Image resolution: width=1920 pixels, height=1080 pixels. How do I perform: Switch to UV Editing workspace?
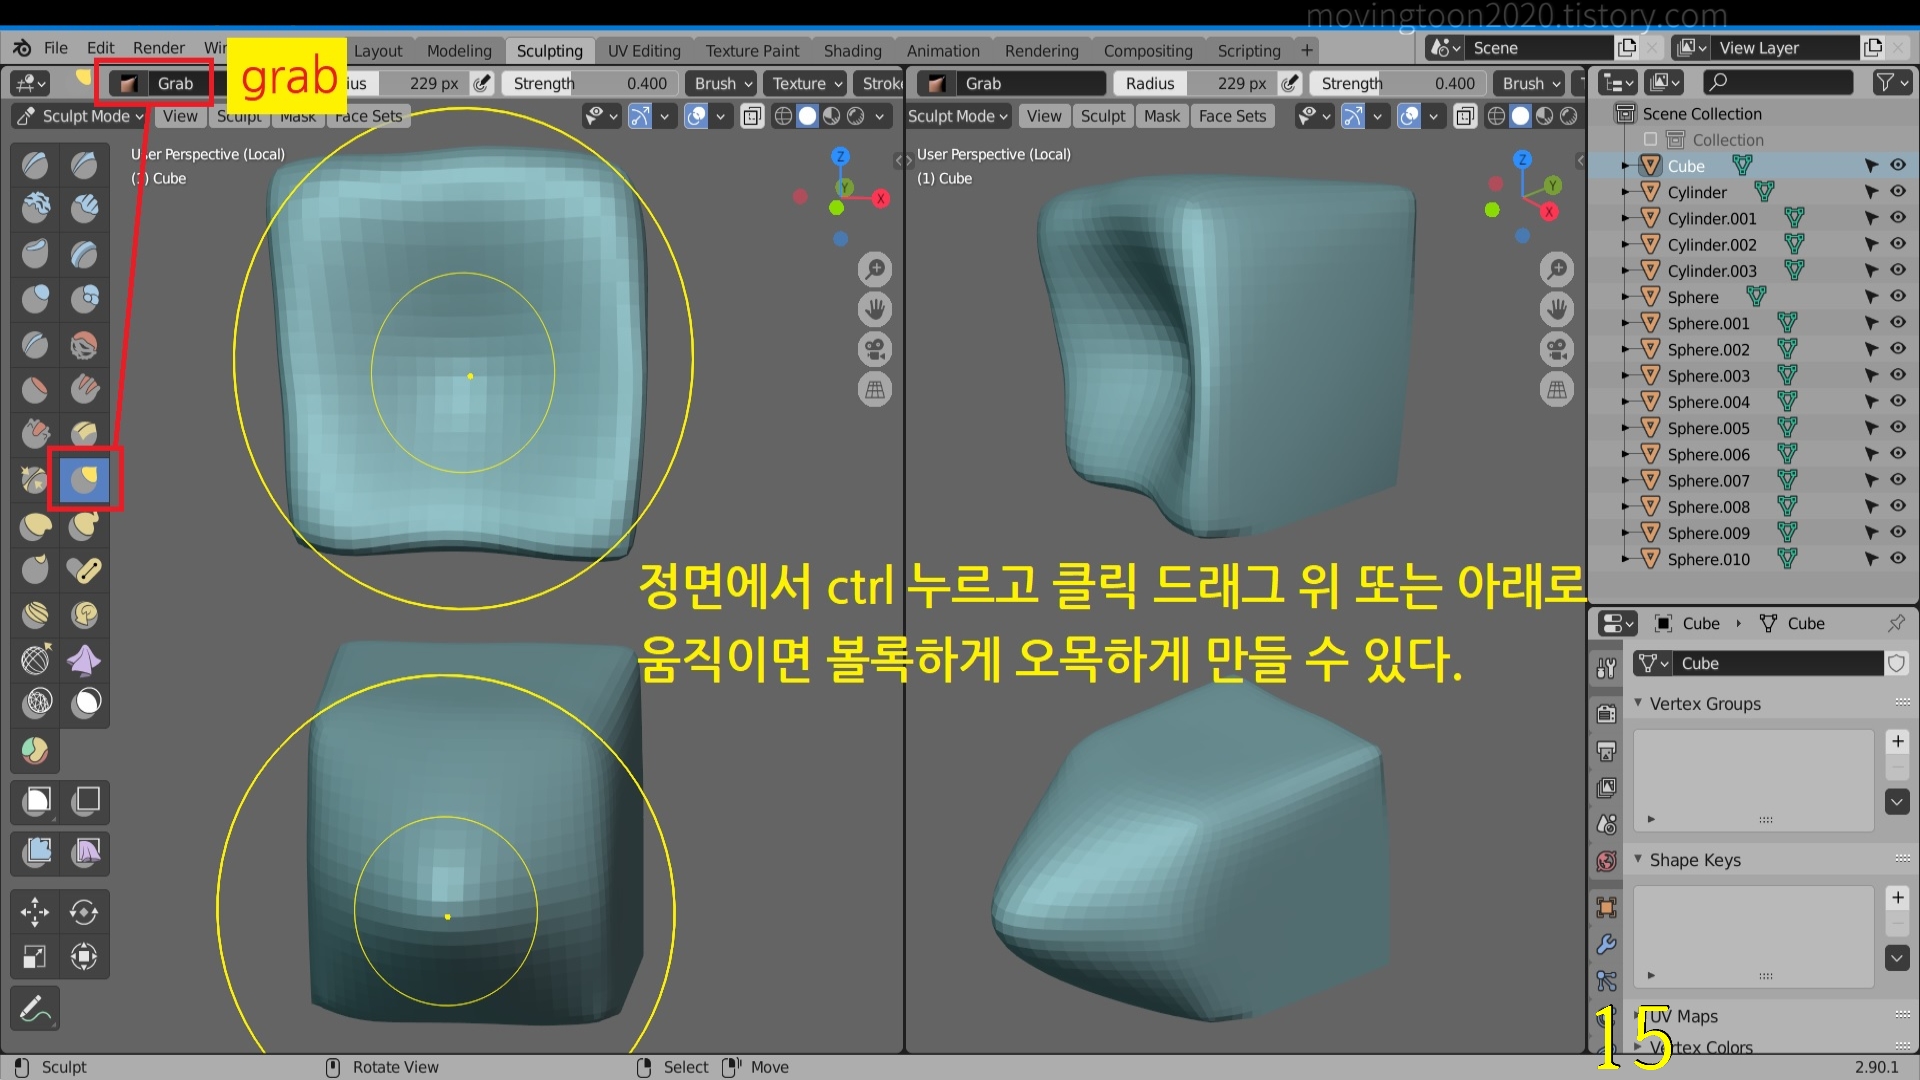644,51
